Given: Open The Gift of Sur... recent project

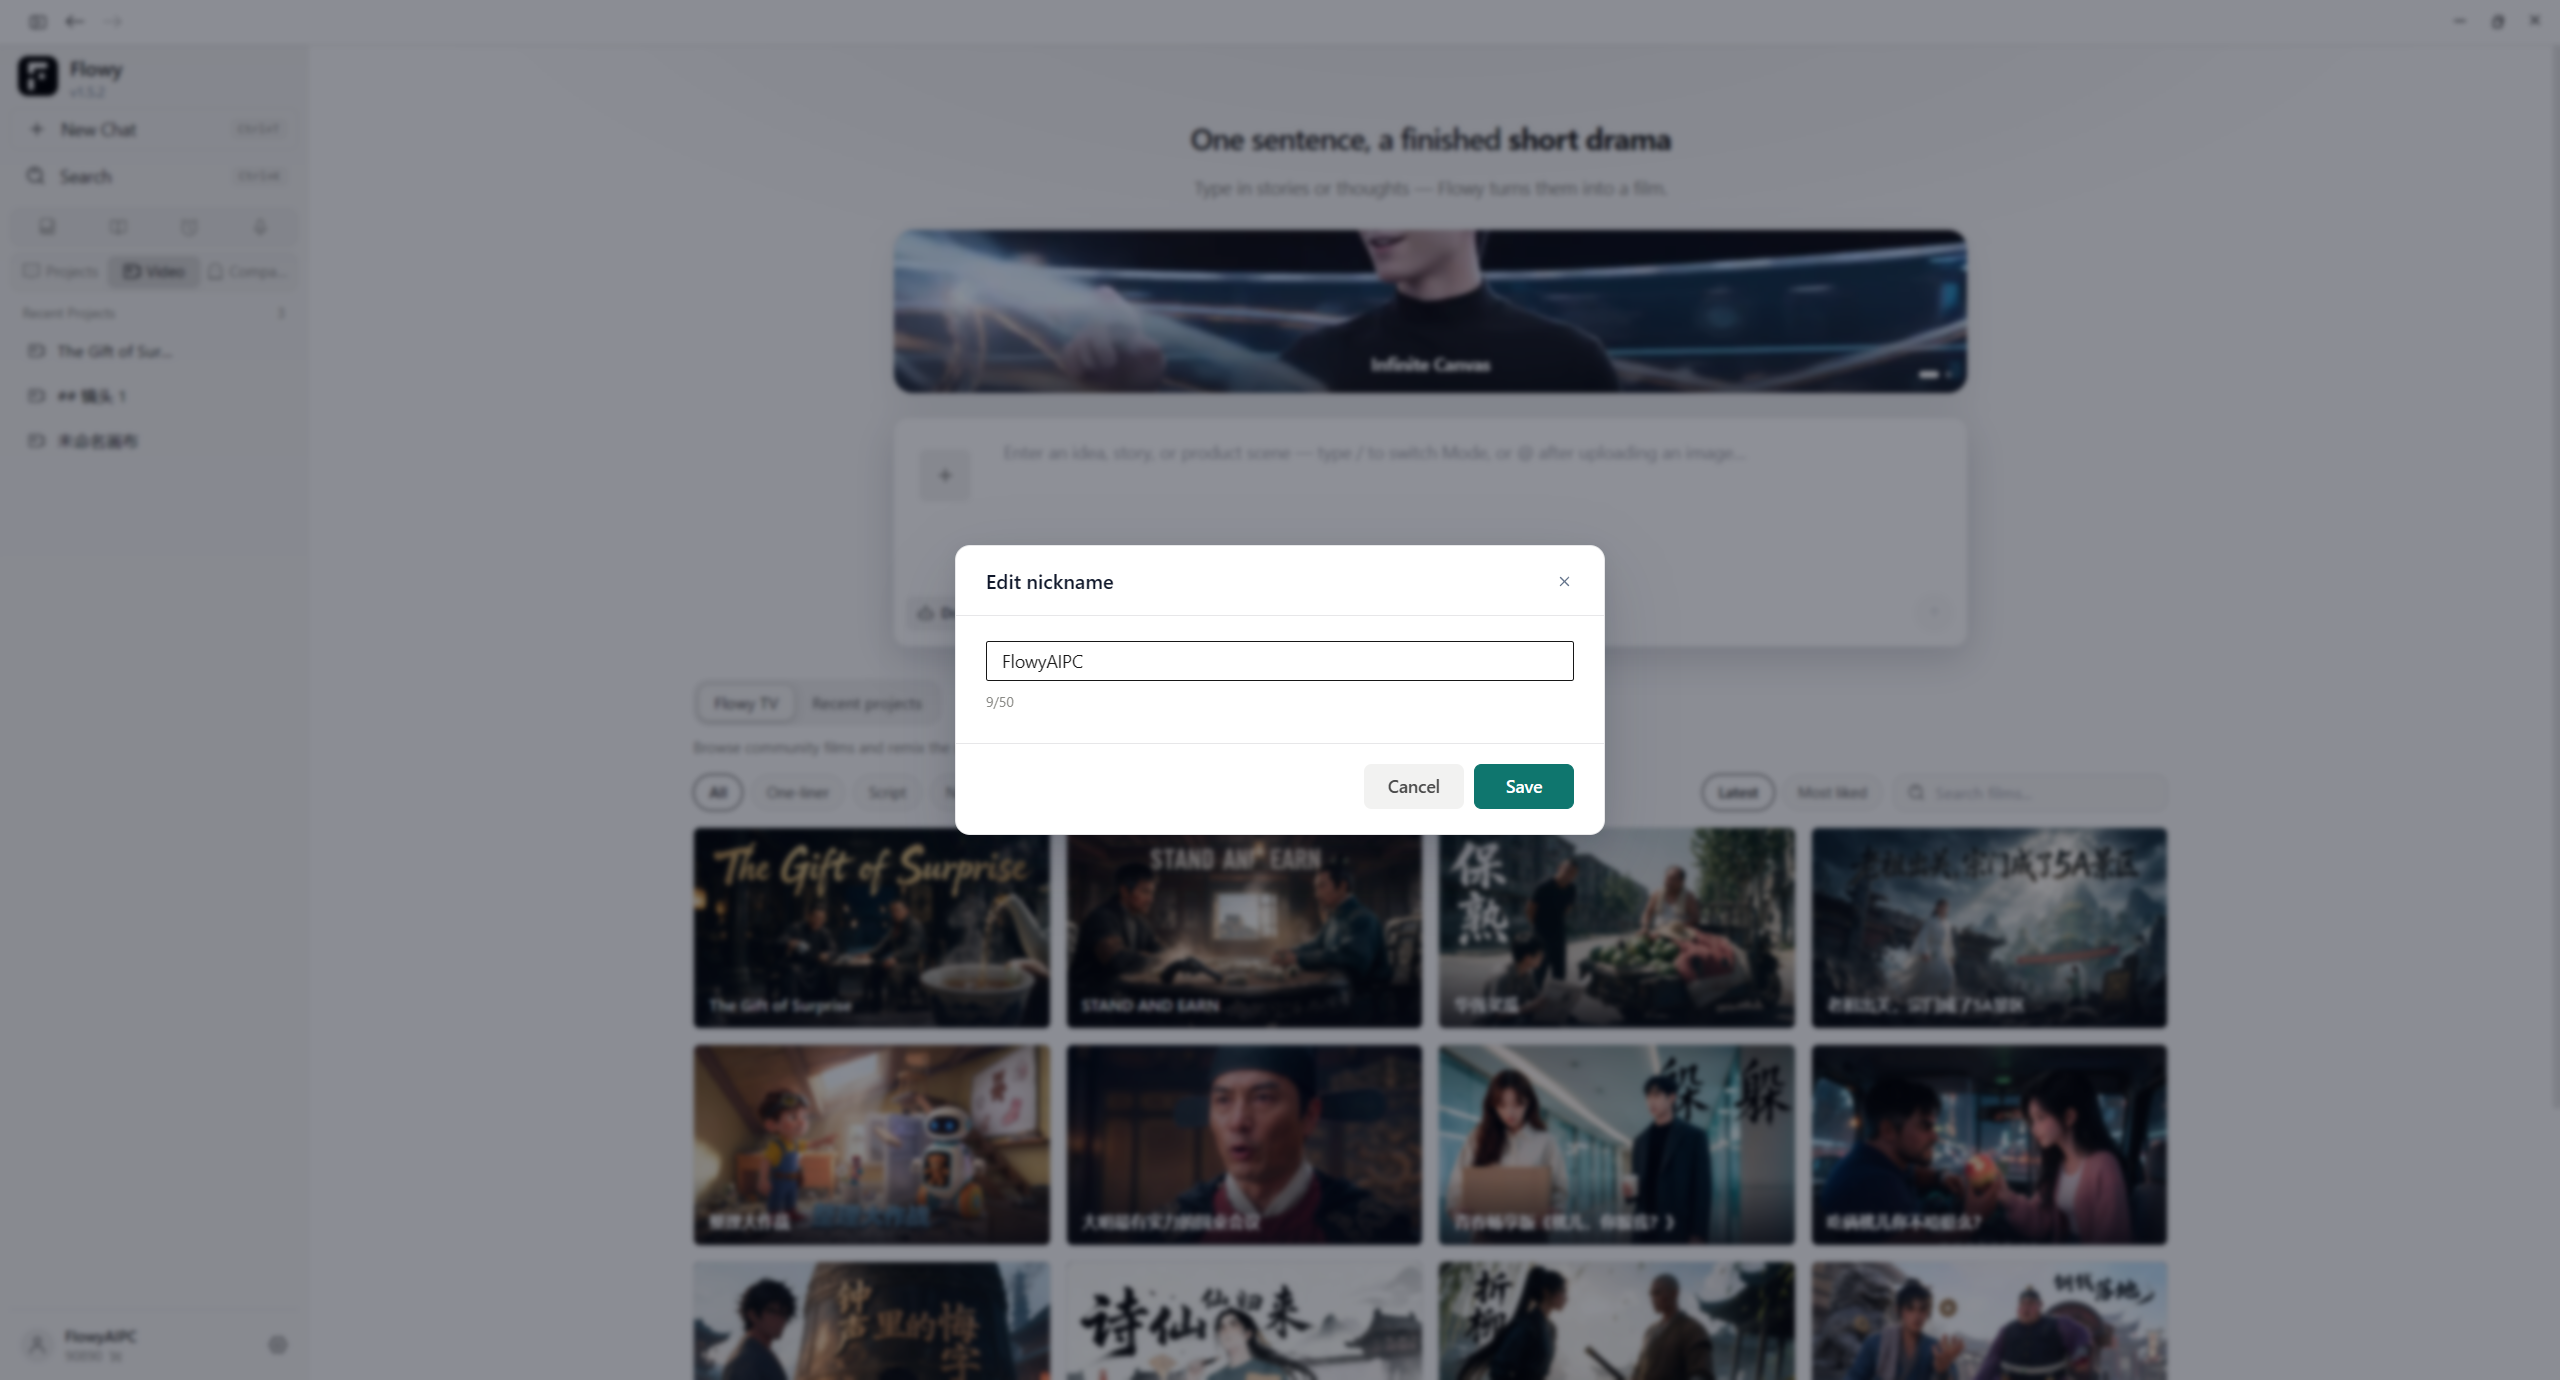Looking at the screenshot, I should click(x=155, y=351).
